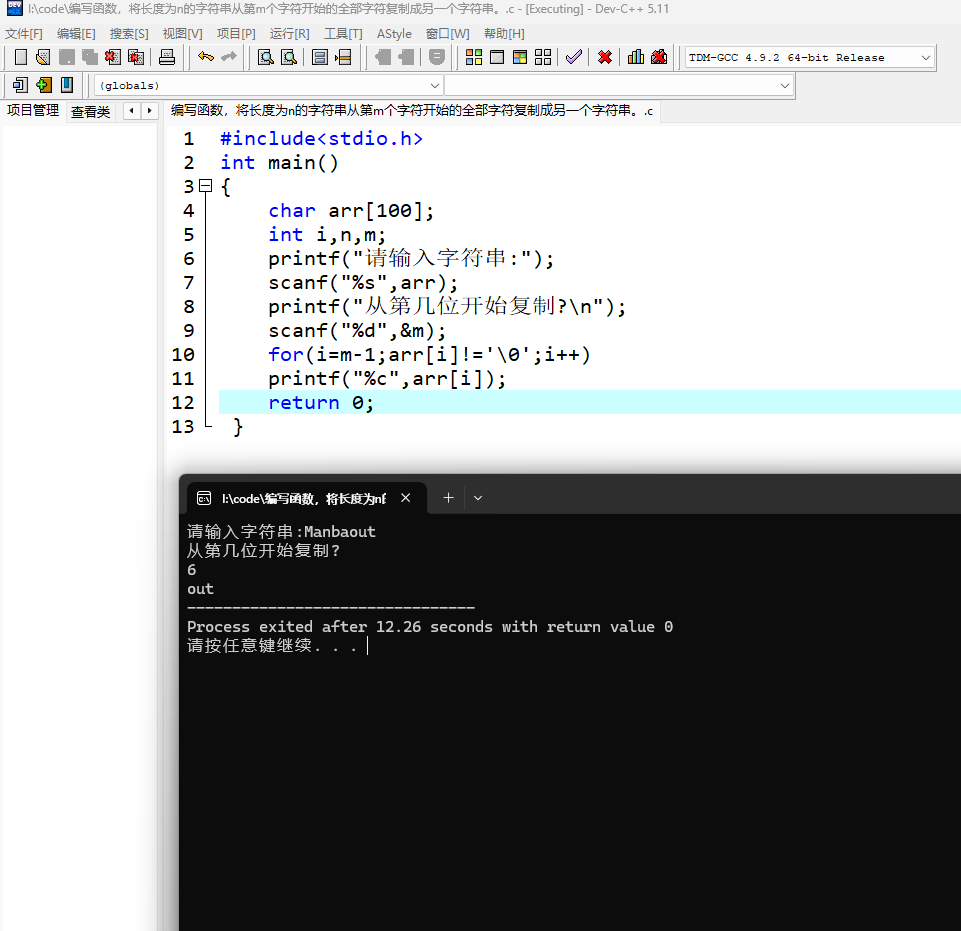Viewport: 961px width, 931px height.
Task: Print the current source file
Action: pos(167,57)
